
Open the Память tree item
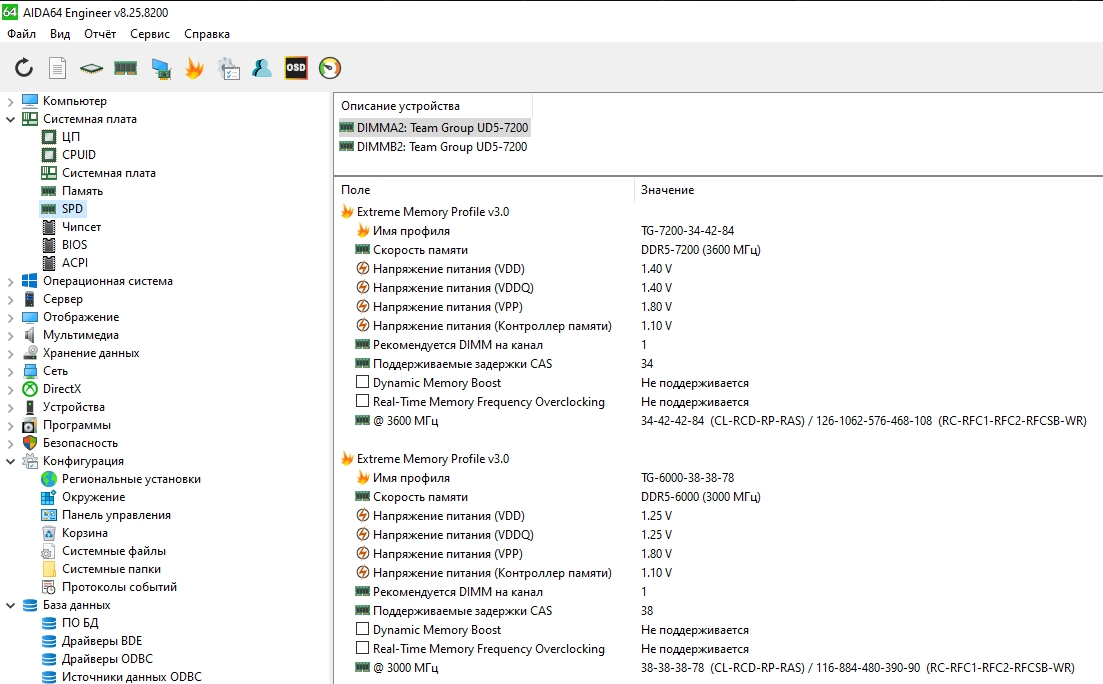[x=82, y=191]
